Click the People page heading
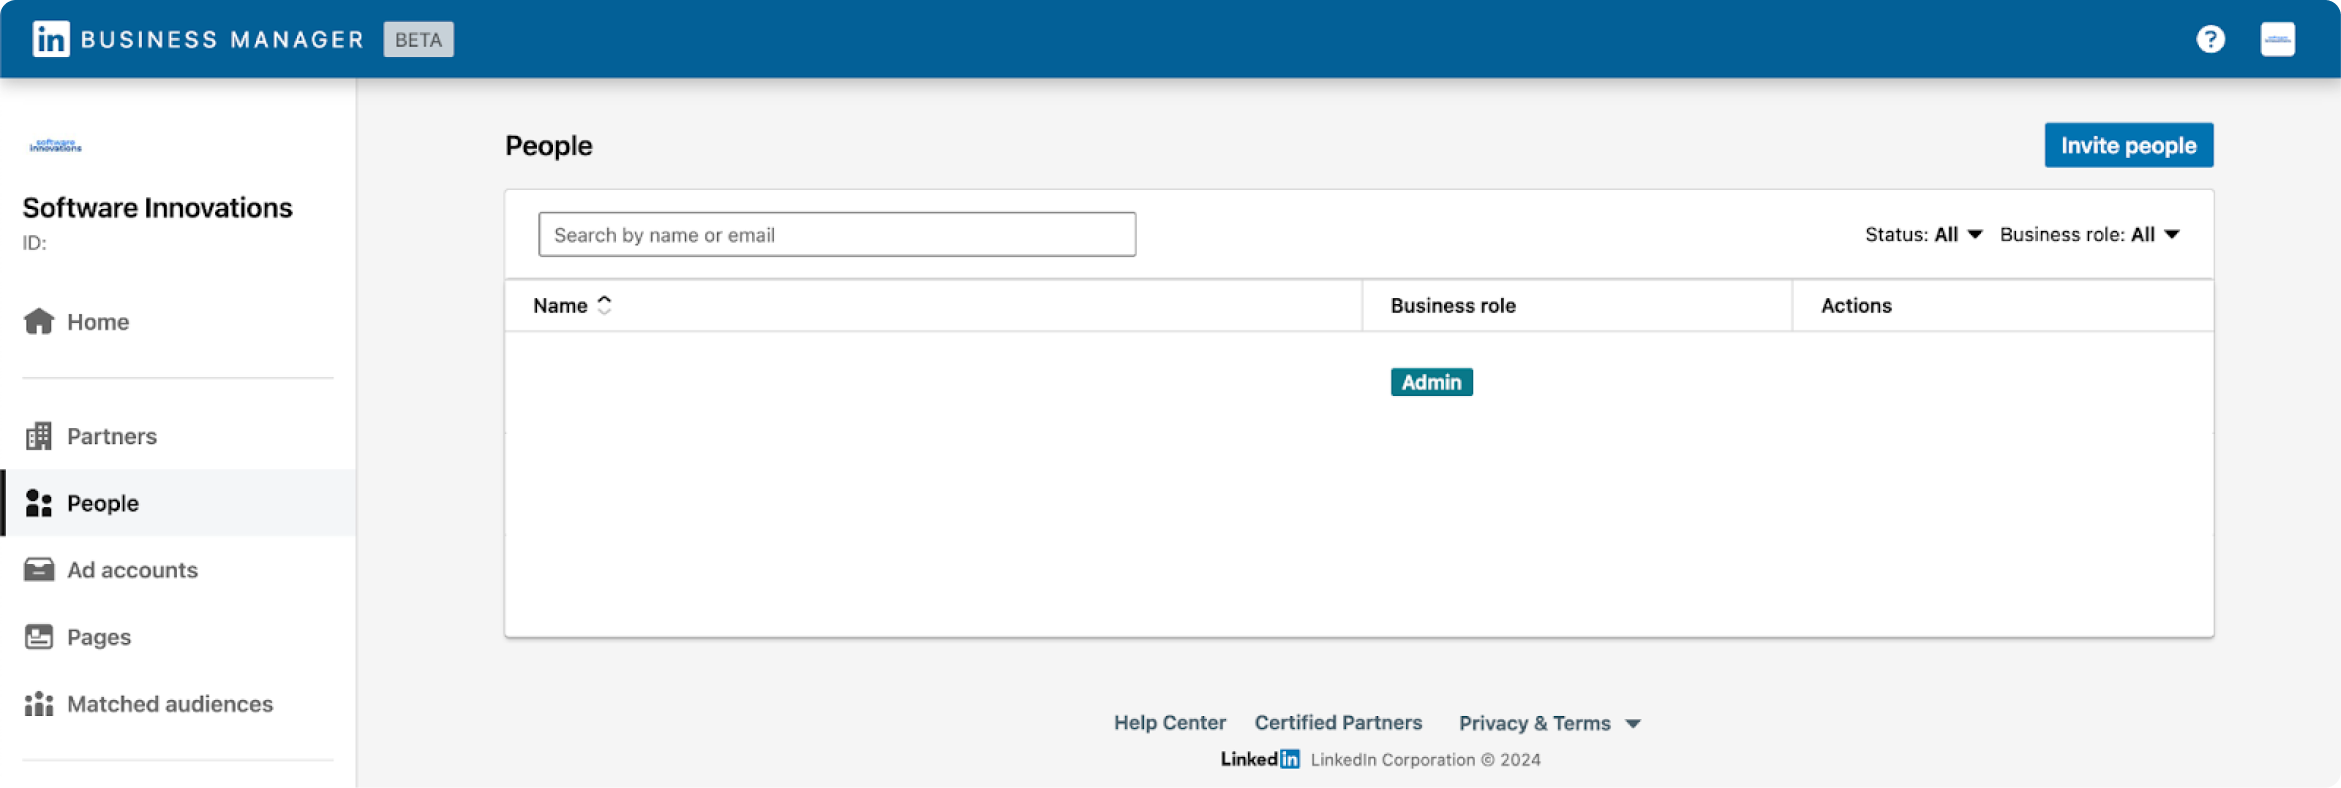The image size is (2341, 788). 548,145
